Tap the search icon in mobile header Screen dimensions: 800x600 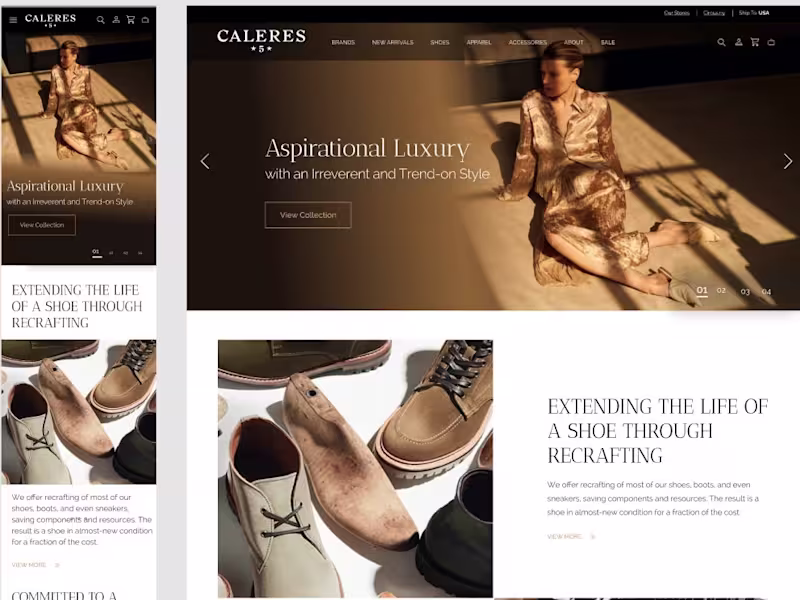(x=101, y=20)
